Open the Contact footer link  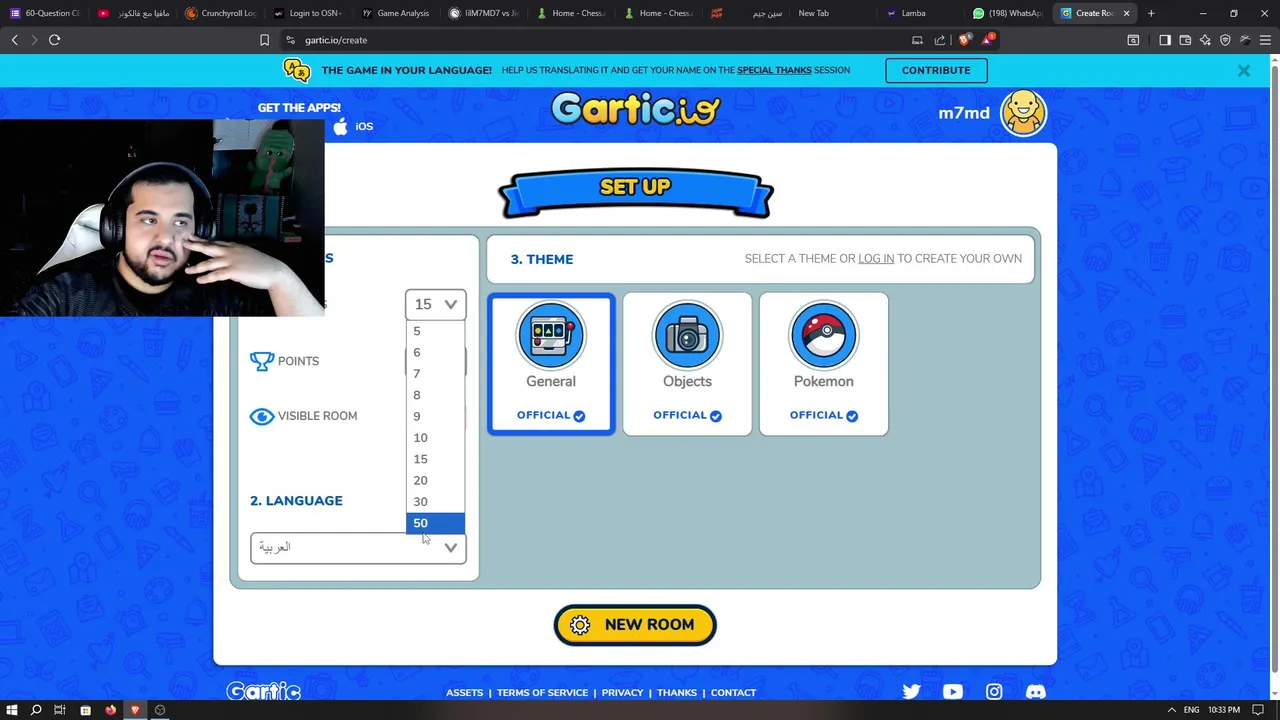click(733, 692)
